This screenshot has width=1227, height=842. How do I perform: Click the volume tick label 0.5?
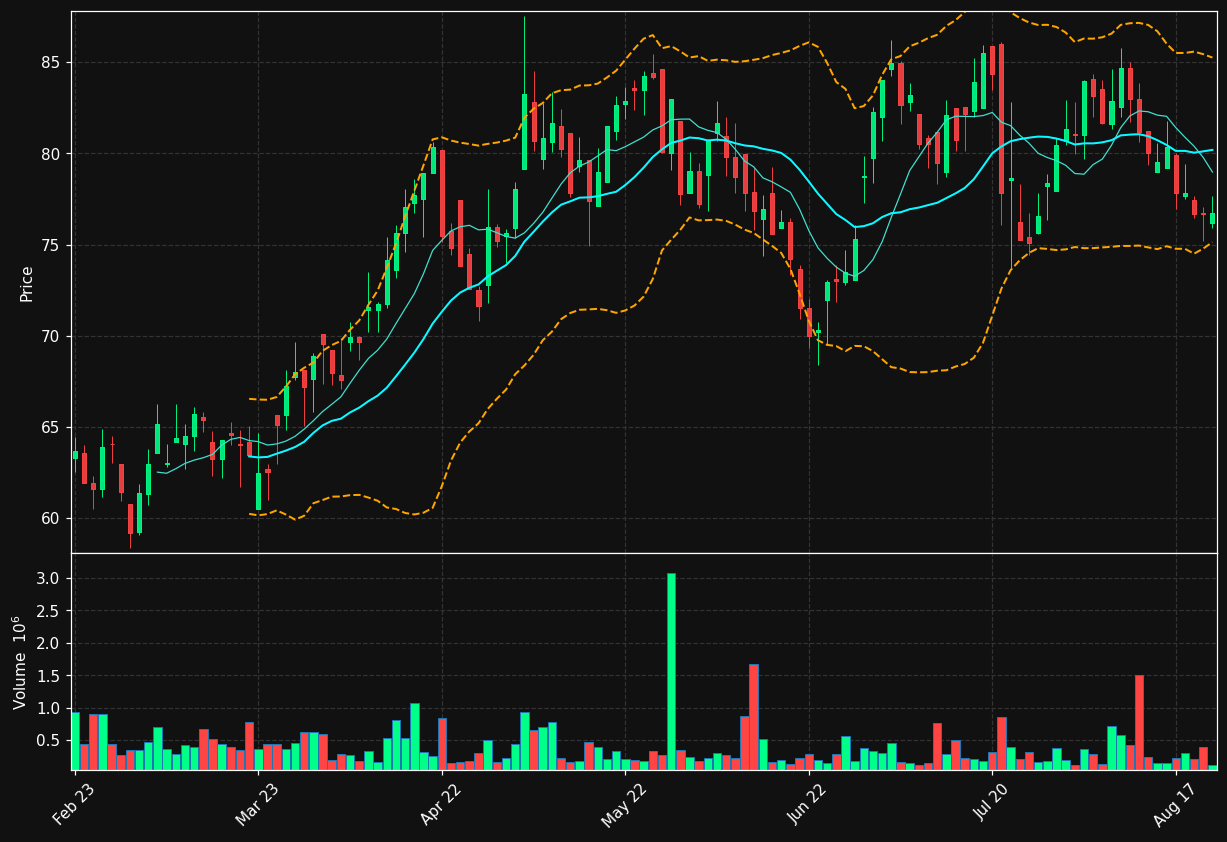(50, 741)
